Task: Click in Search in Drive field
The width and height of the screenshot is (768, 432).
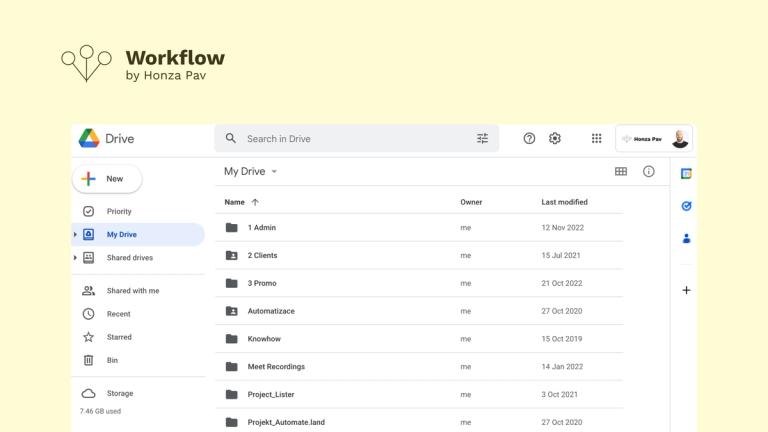Action: point(356,139)
